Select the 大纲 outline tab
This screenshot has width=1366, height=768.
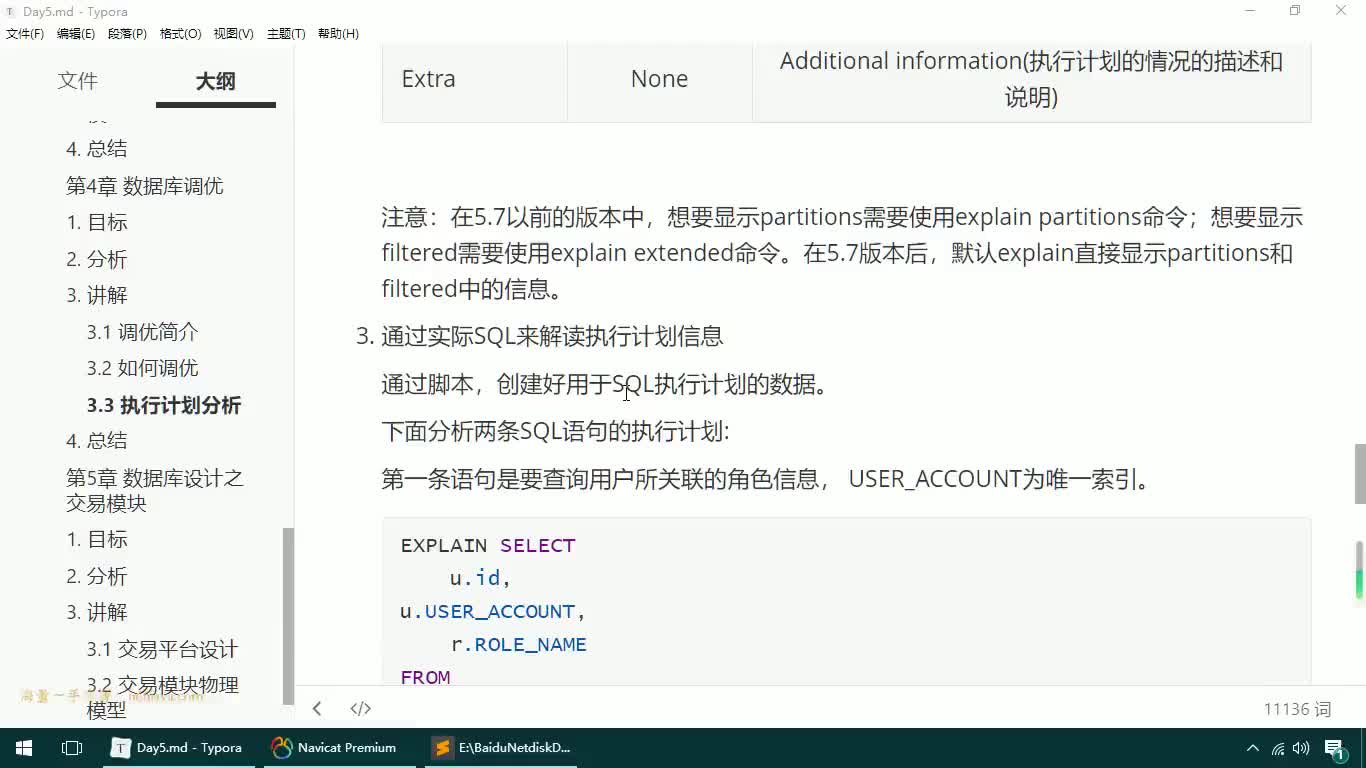215,81
